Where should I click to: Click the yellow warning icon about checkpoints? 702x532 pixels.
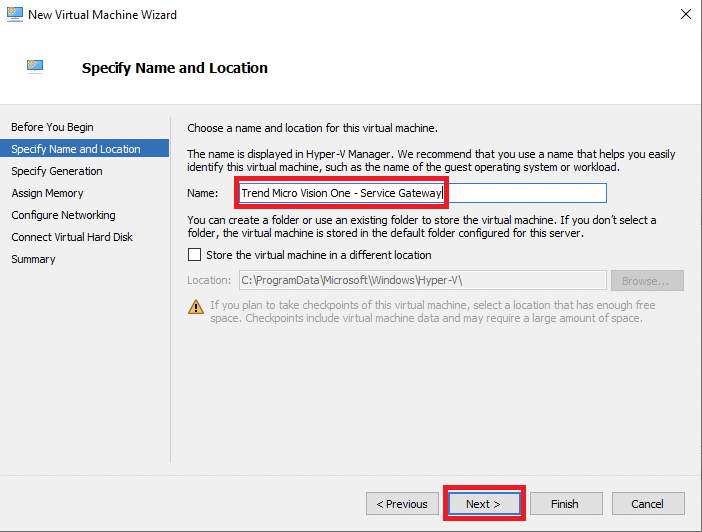(x=196, y=306)
